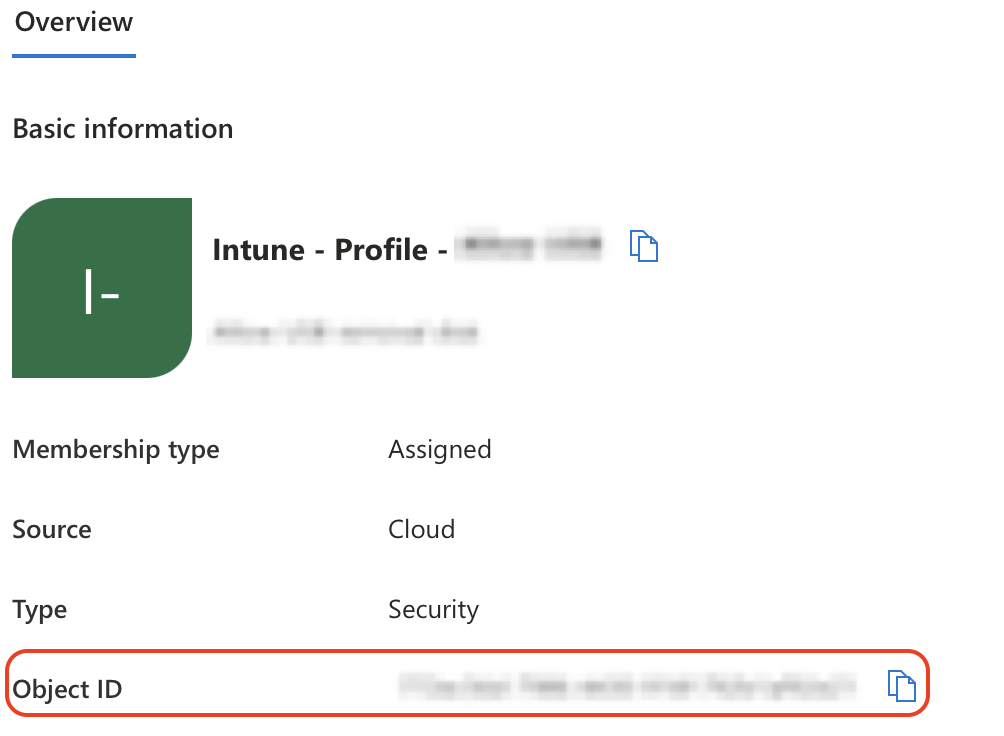This screenshot has height=736, width=1004.
Task: Click the Object ID label
Action: click(67, 689)
